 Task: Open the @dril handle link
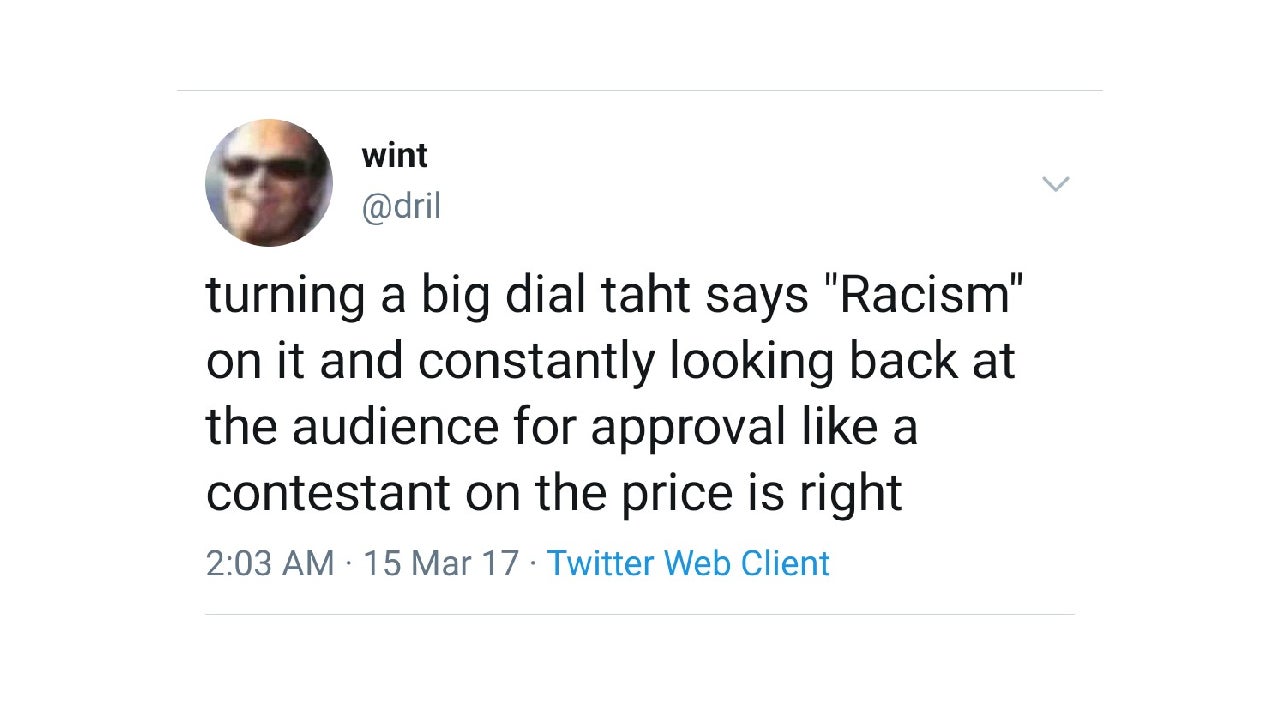[x=401, y=207]
